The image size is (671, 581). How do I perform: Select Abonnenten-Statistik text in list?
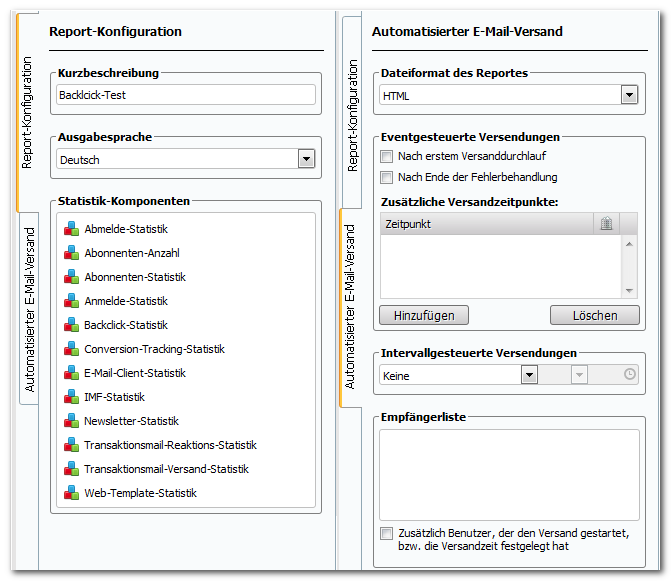(135, 277)
